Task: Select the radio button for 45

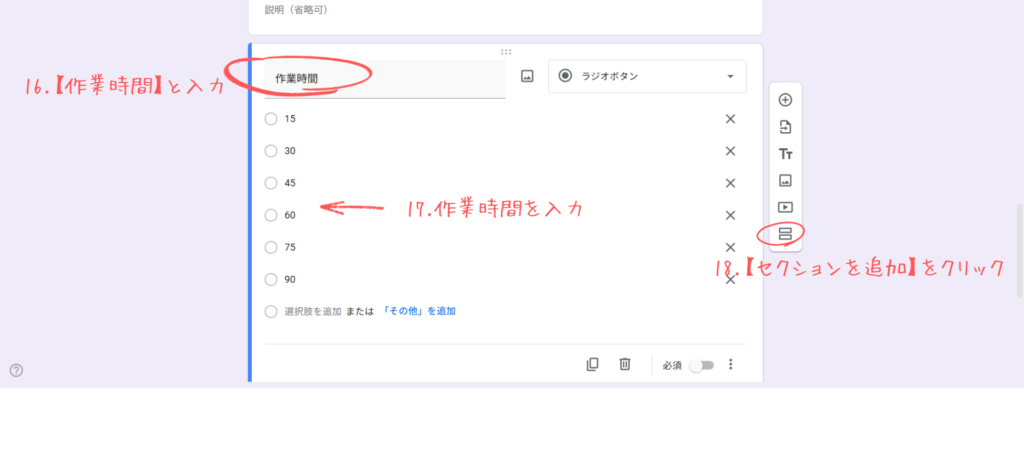Action: pos(271,183)
